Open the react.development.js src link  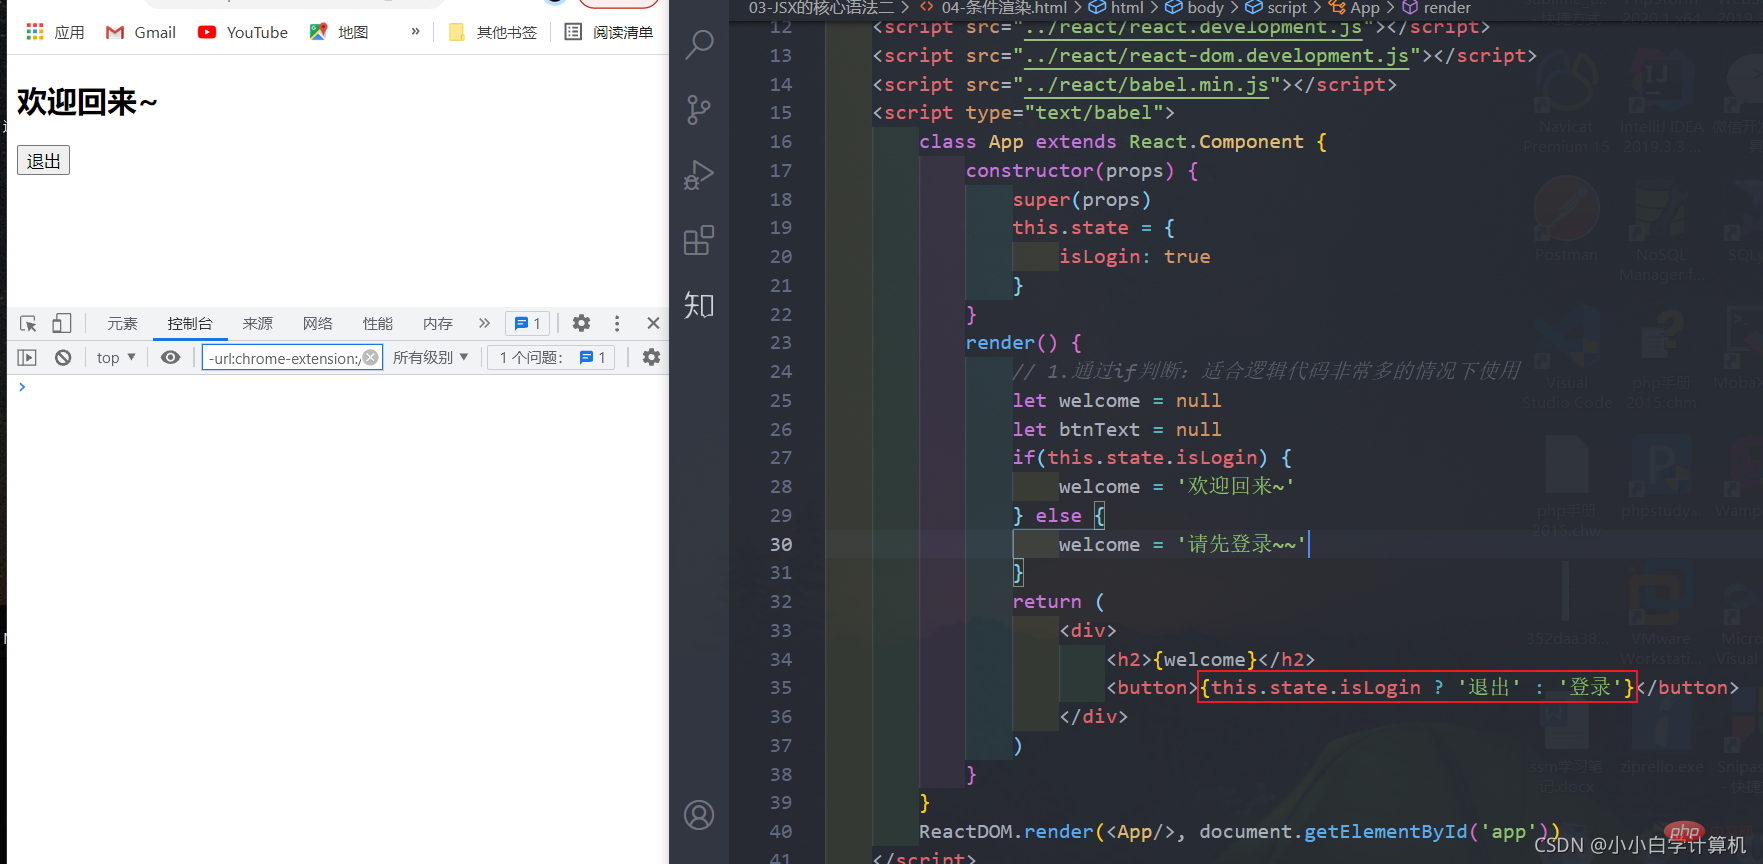tap(1194, 27)
